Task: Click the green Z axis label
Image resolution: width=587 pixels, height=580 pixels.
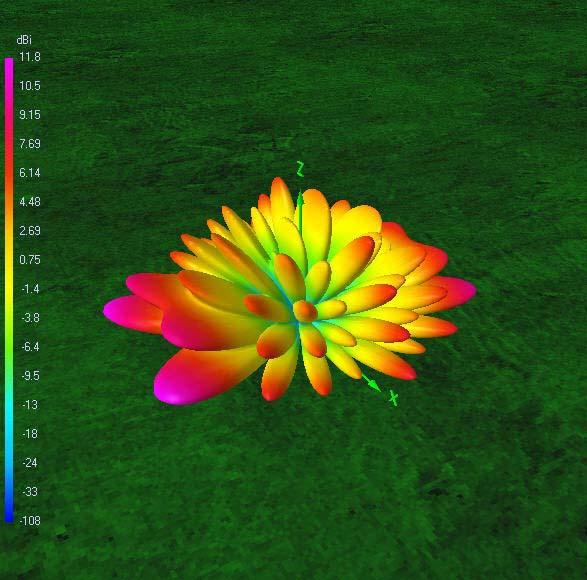Action: coord(300,168)
